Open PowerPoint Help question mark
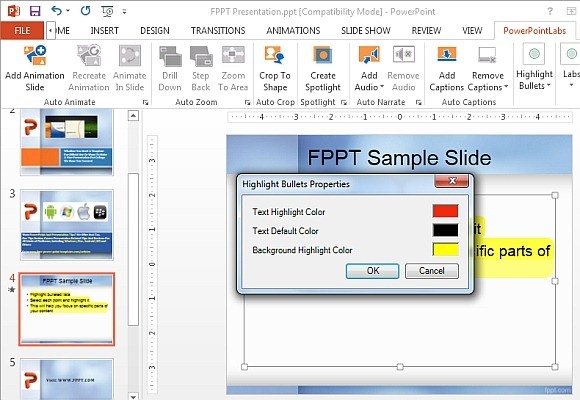Screen dimensions: 580x400 (550, 11)
